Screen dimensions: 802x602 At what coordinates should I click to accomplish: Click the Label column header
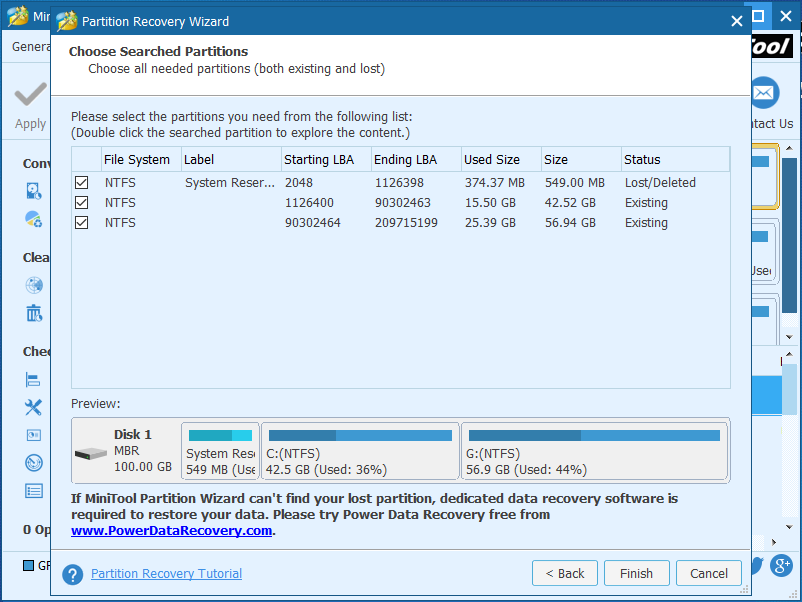(231, 160)
